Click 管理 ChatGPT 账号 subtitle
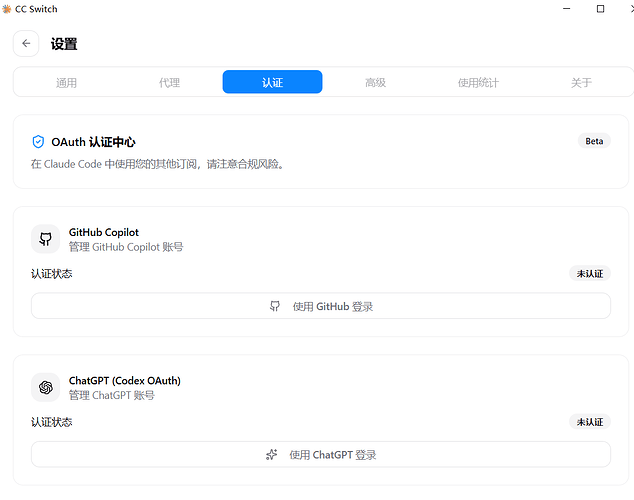634x500 pixels. [112, 395]
